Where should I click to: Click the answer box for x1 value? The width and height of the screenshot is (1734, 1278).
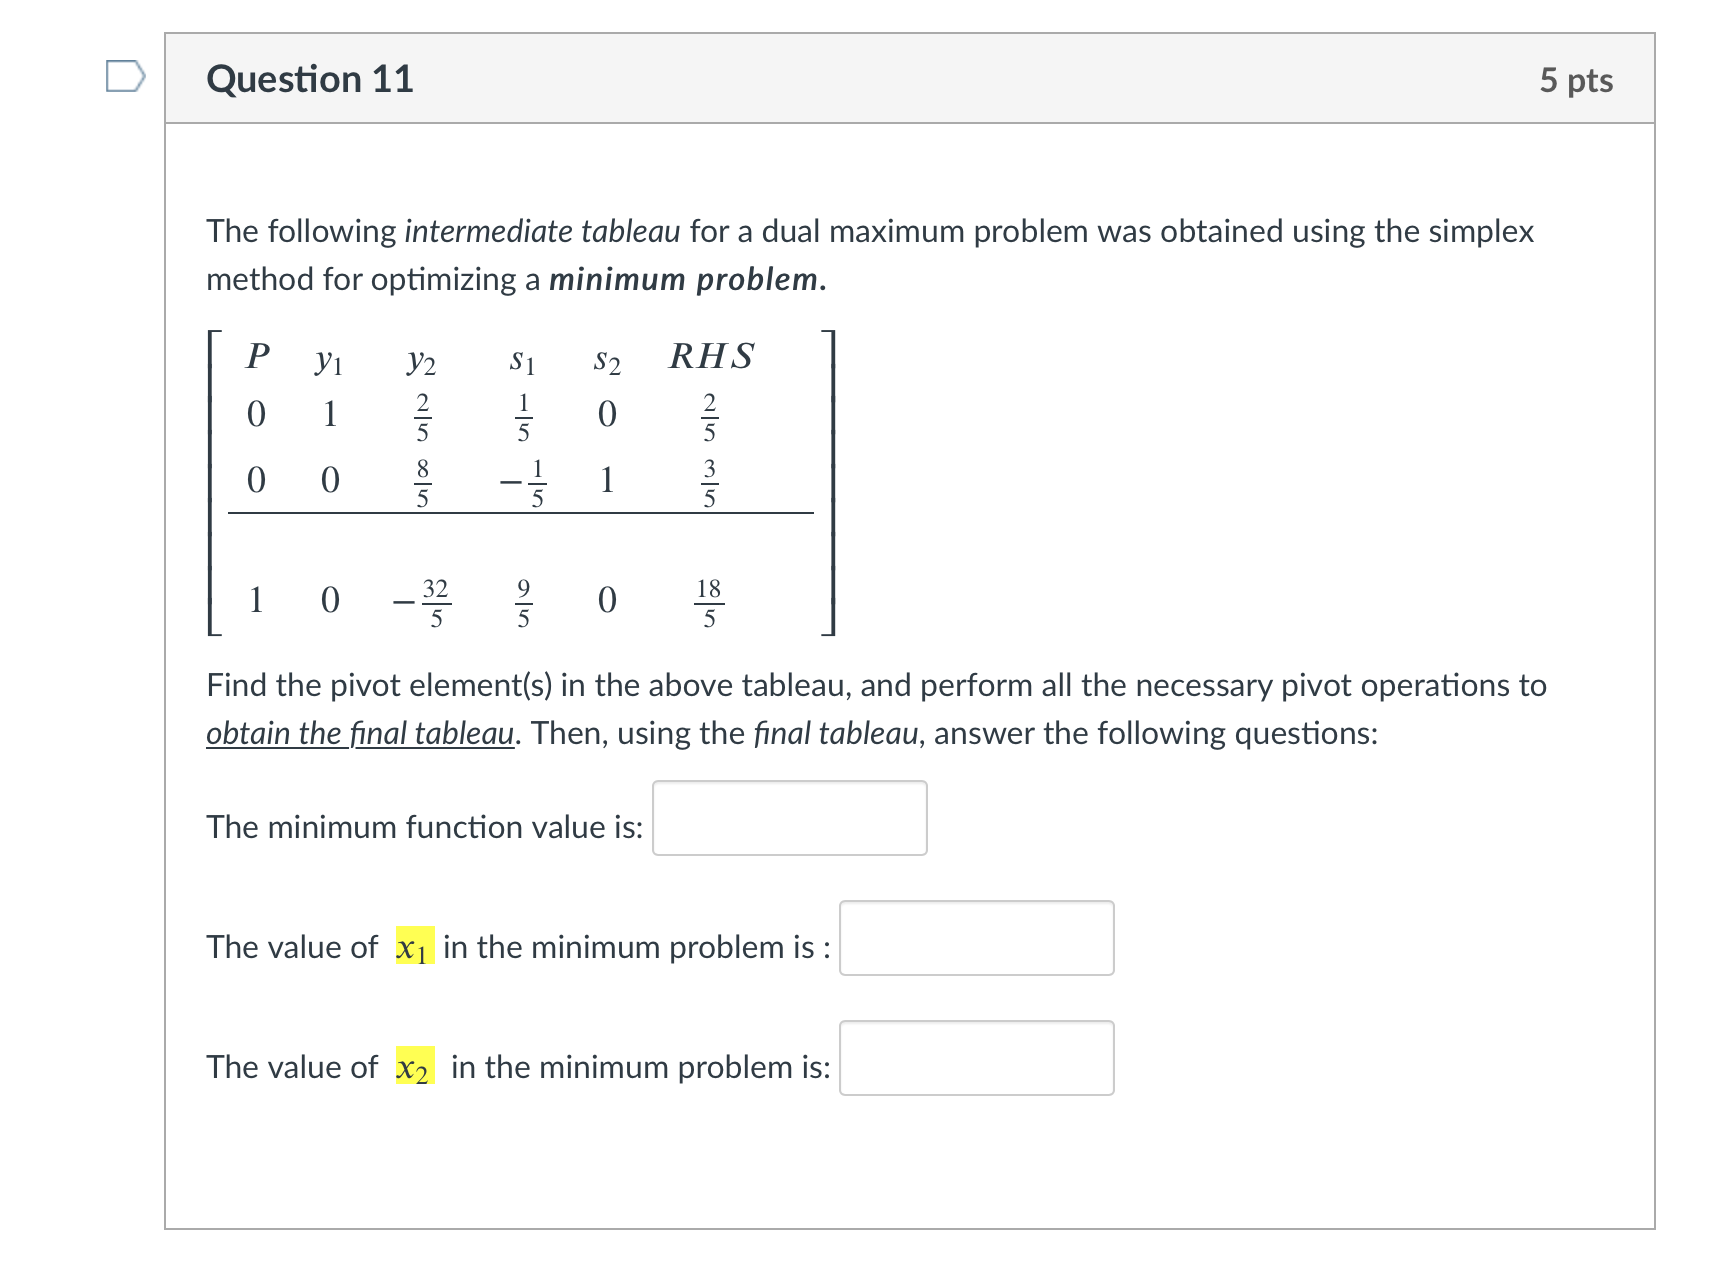(x=977, y=938)
